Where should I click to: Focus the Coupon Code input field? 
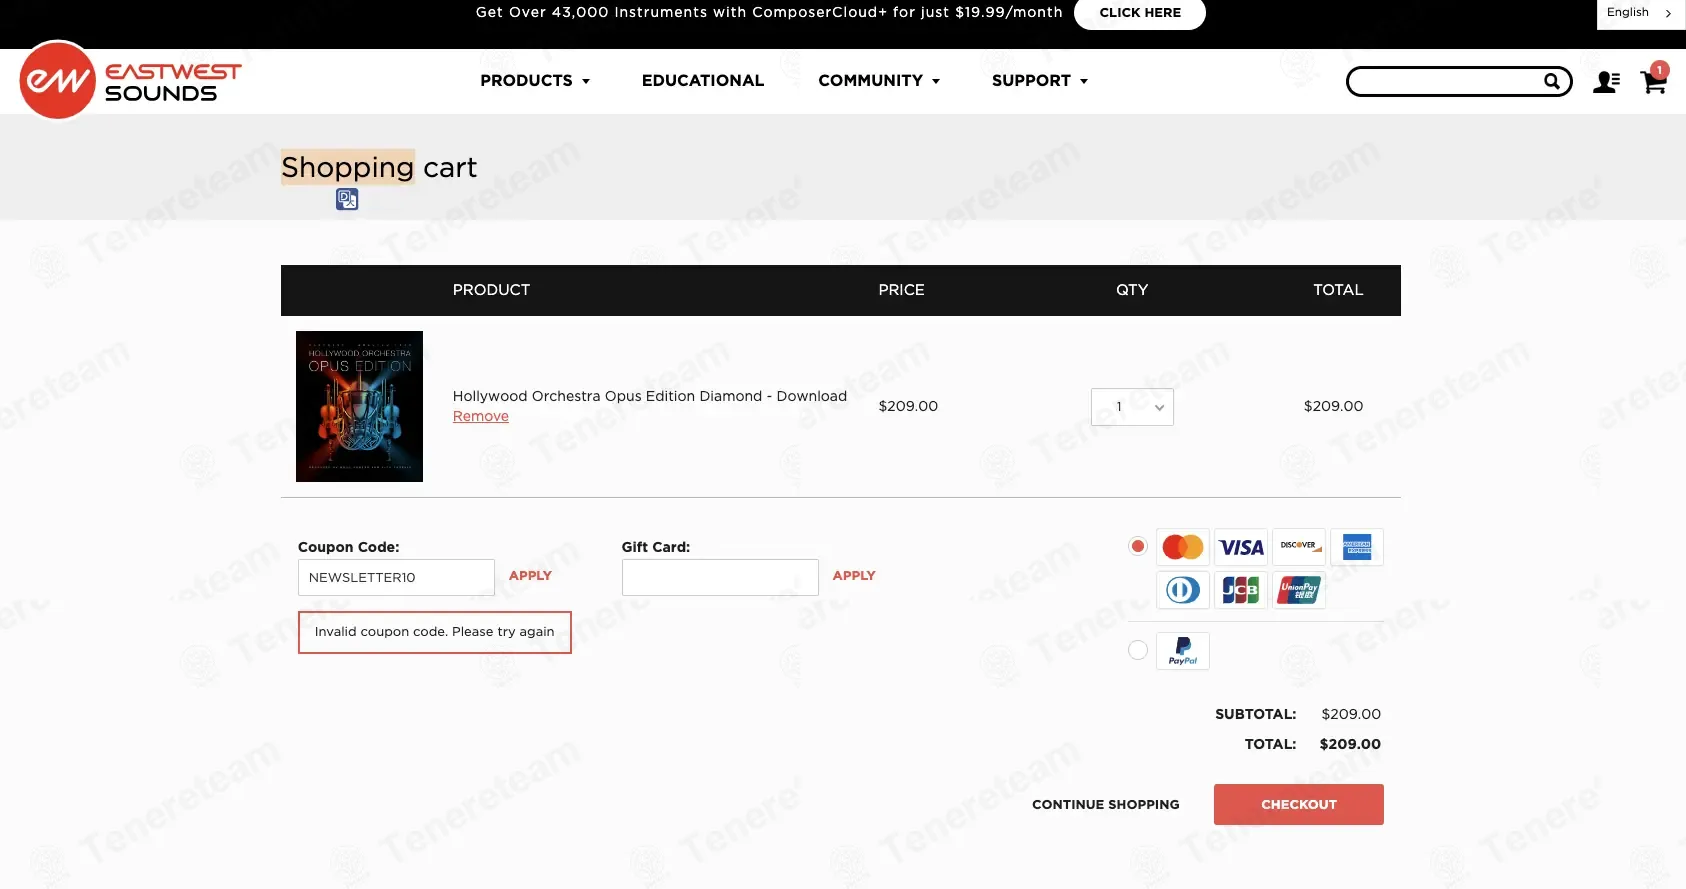[396, 578]
